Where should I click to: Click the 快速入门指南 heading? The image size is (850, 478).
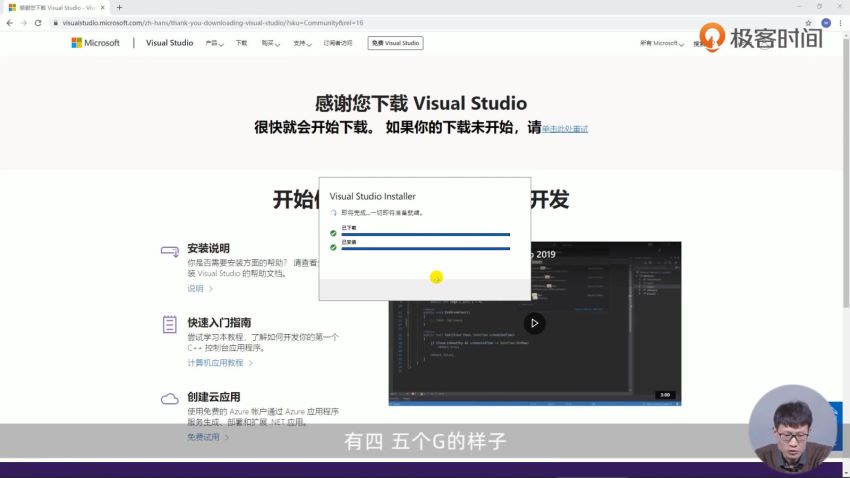click(219, 322)
